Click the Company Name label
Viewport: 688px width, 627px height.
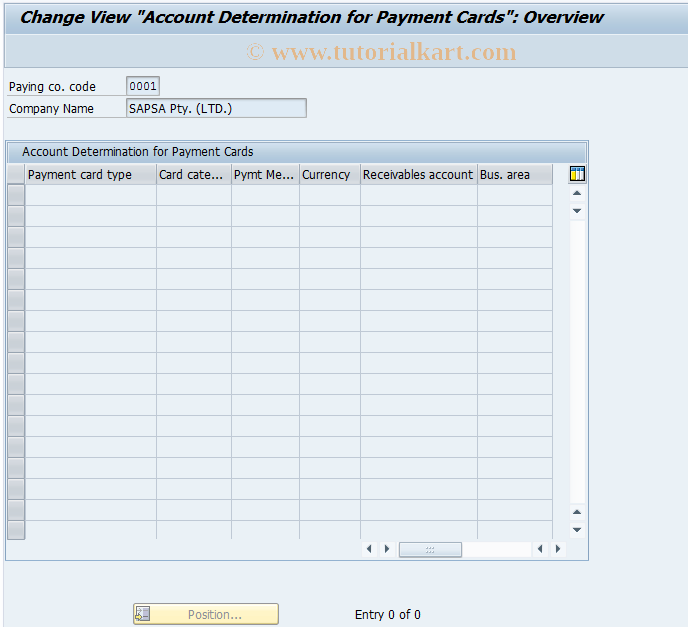coord(51,108)
